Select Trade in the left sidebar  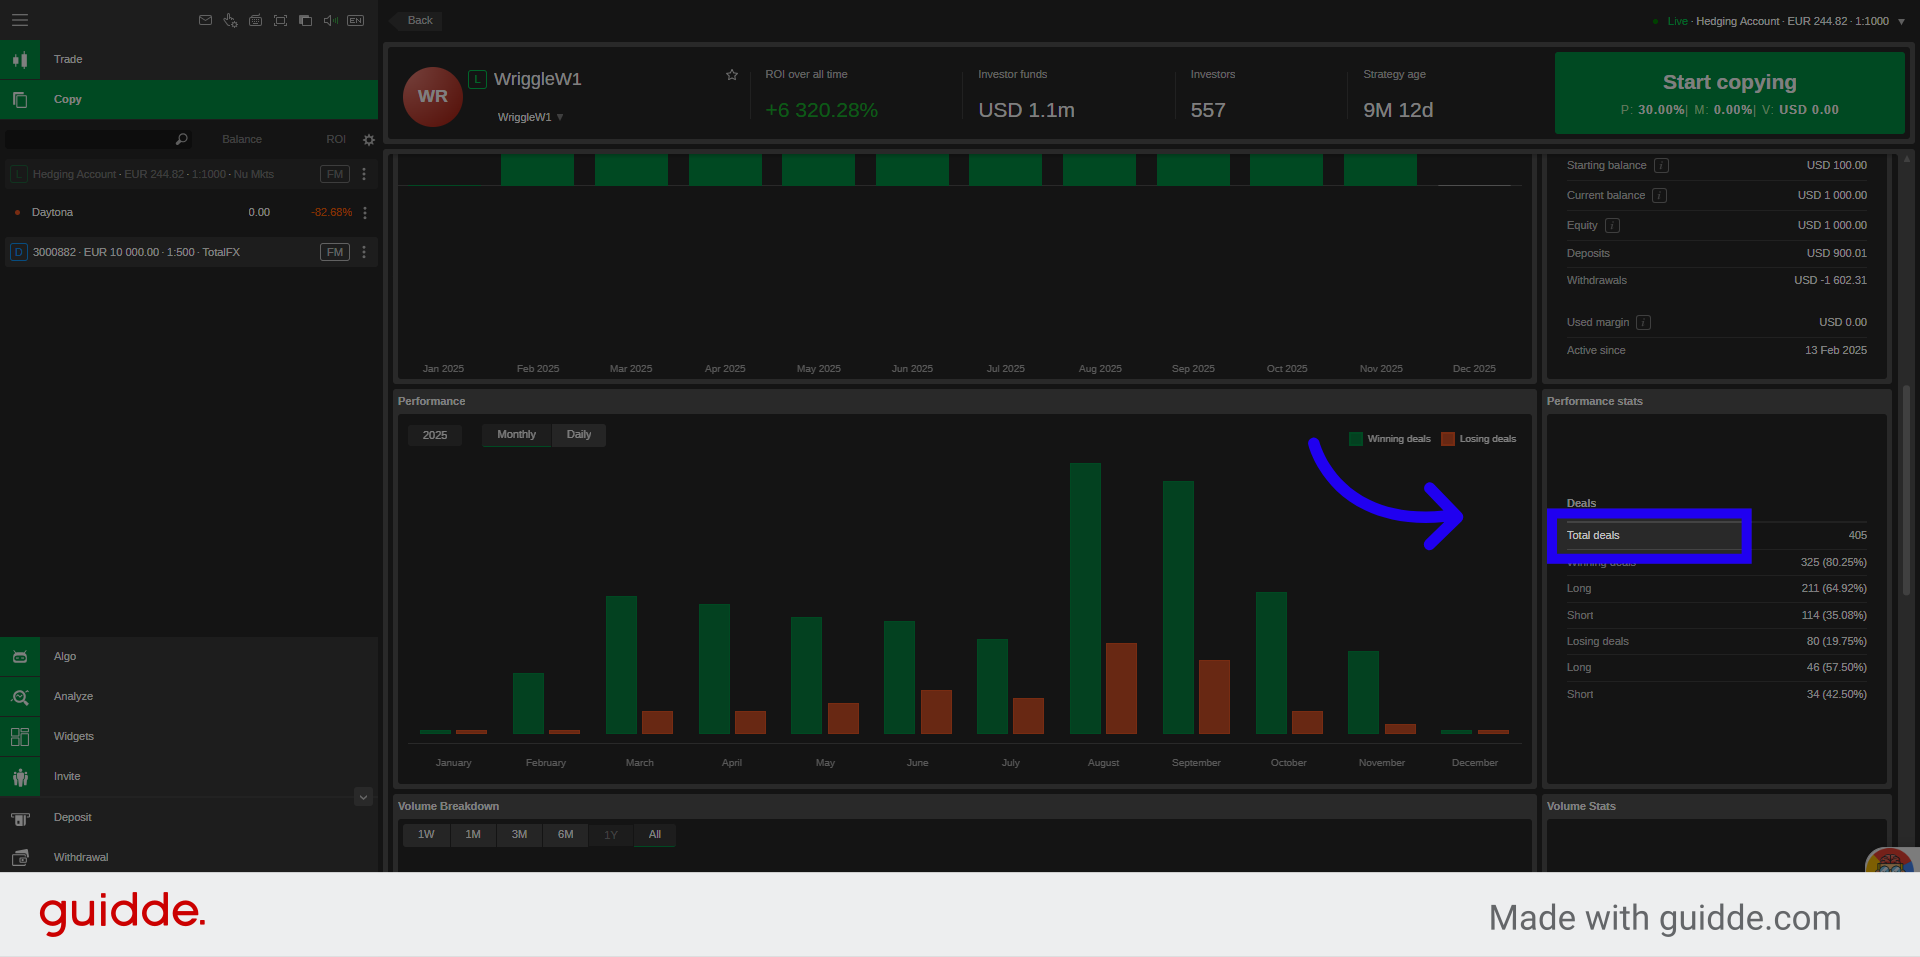(67, 59)
